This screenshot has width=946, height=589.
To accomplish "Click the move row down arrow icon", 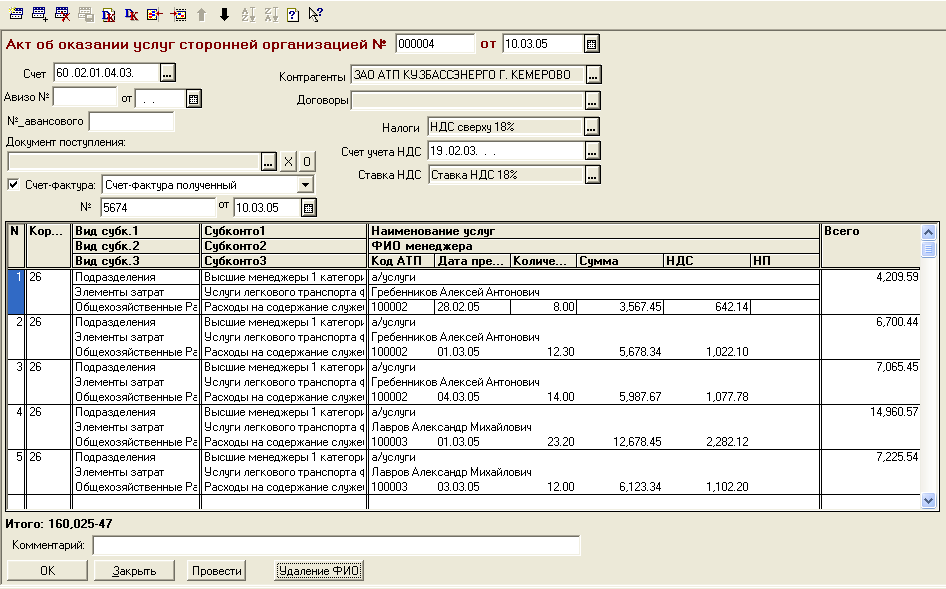I will click(x=224, y=14).
